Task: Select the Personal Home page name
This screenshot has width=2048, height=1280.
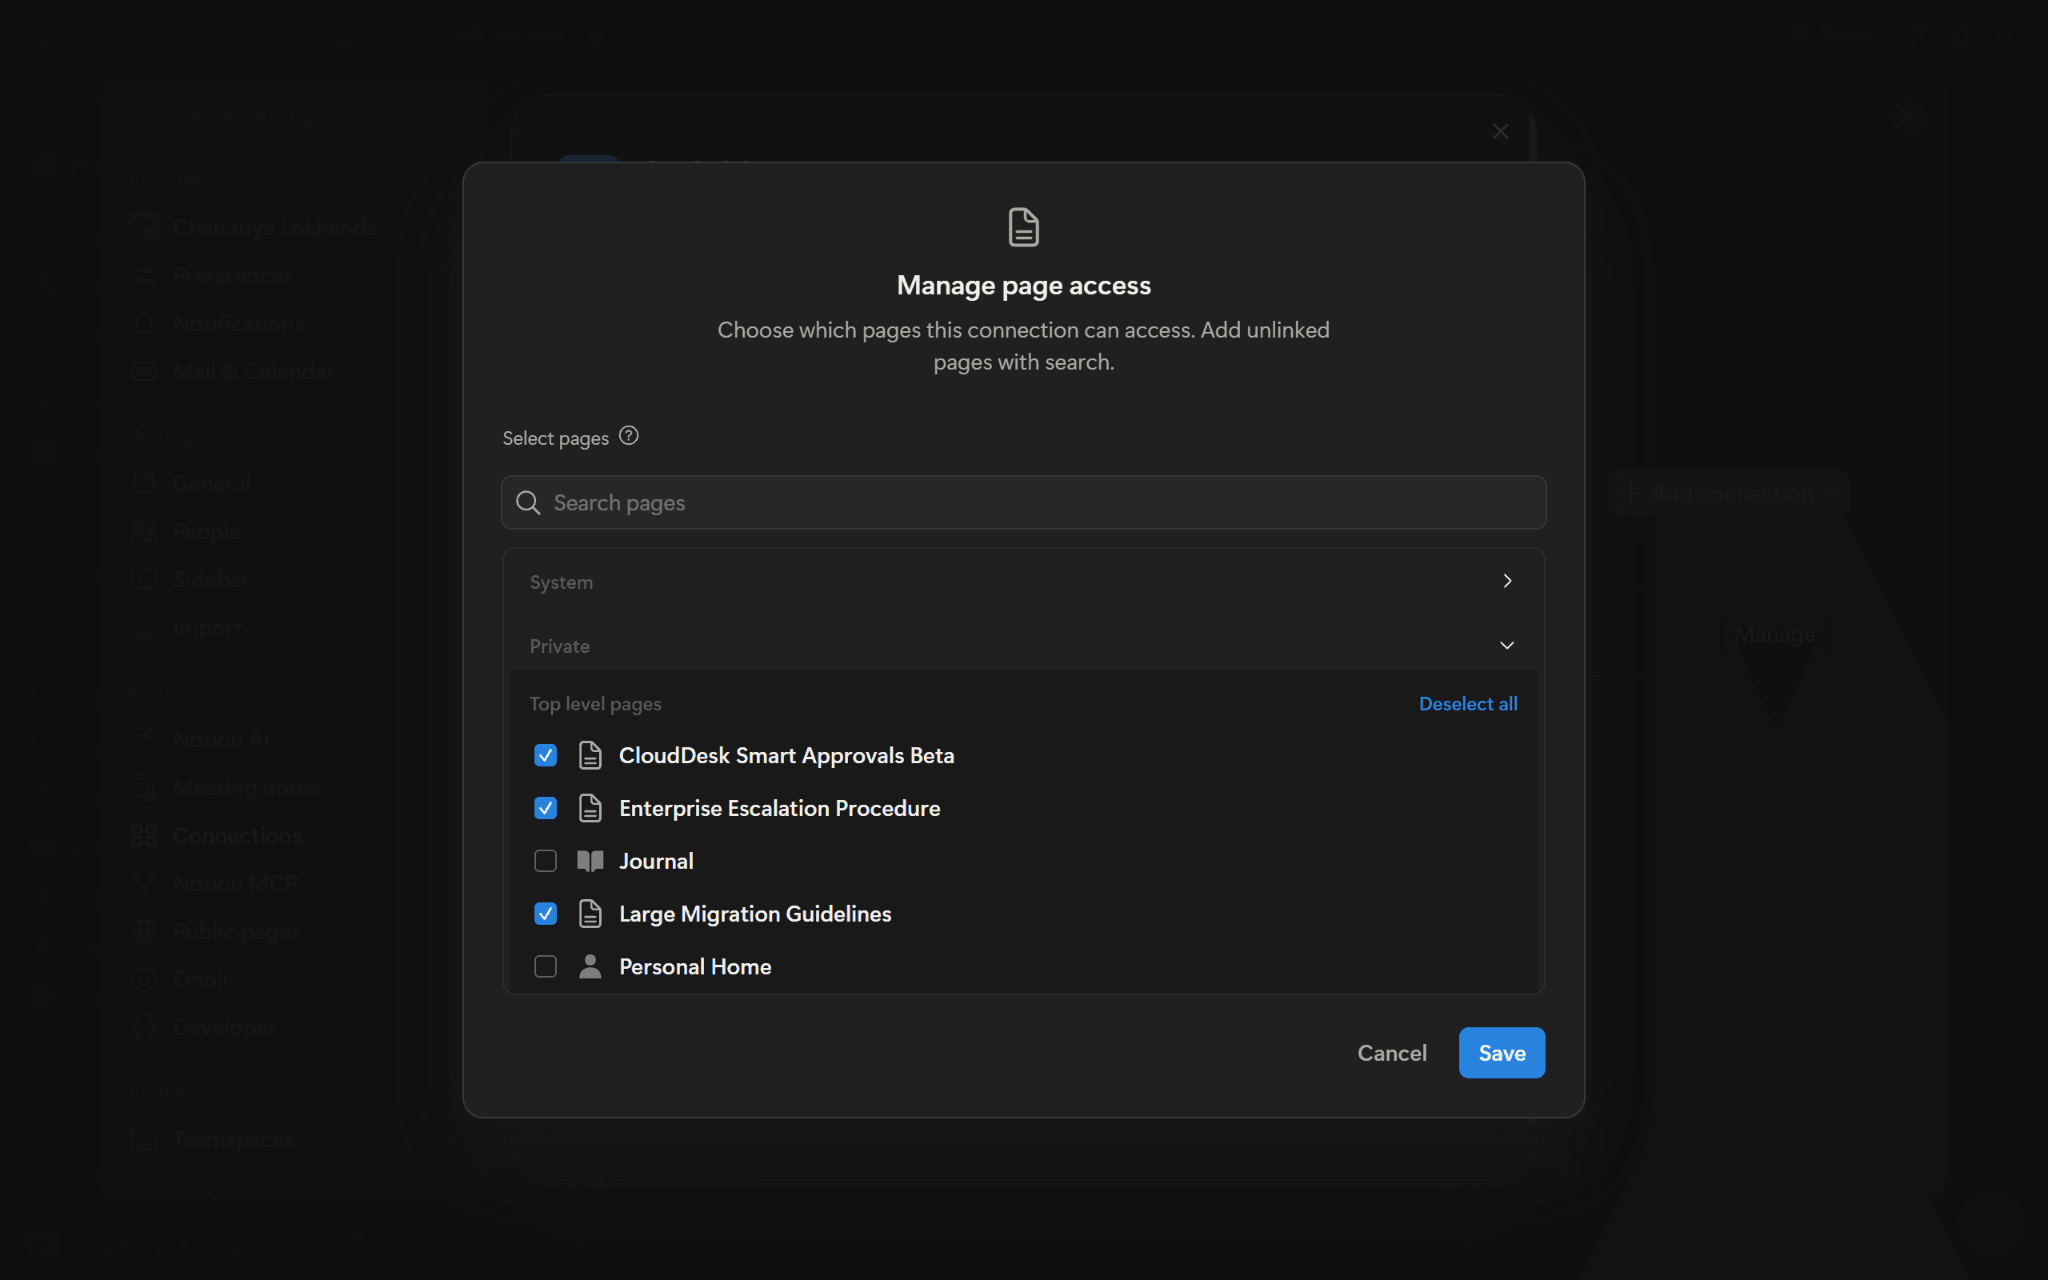Action: [695, 967]
